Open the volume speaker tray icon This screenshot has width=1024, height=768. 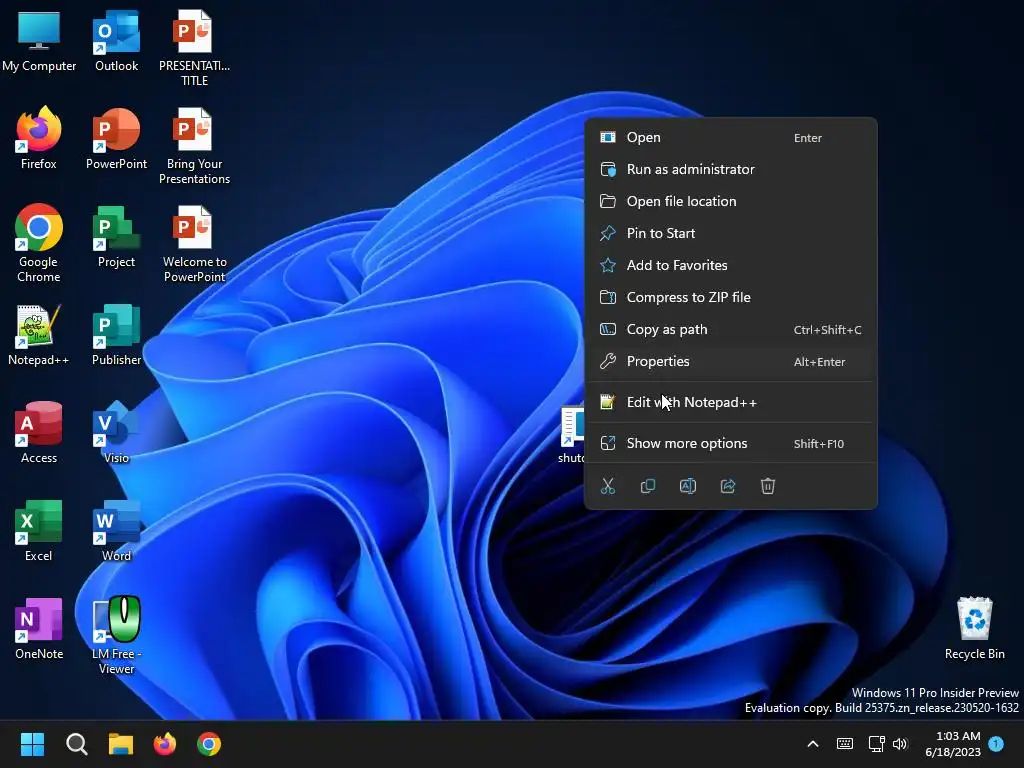(x=900, y=744)
